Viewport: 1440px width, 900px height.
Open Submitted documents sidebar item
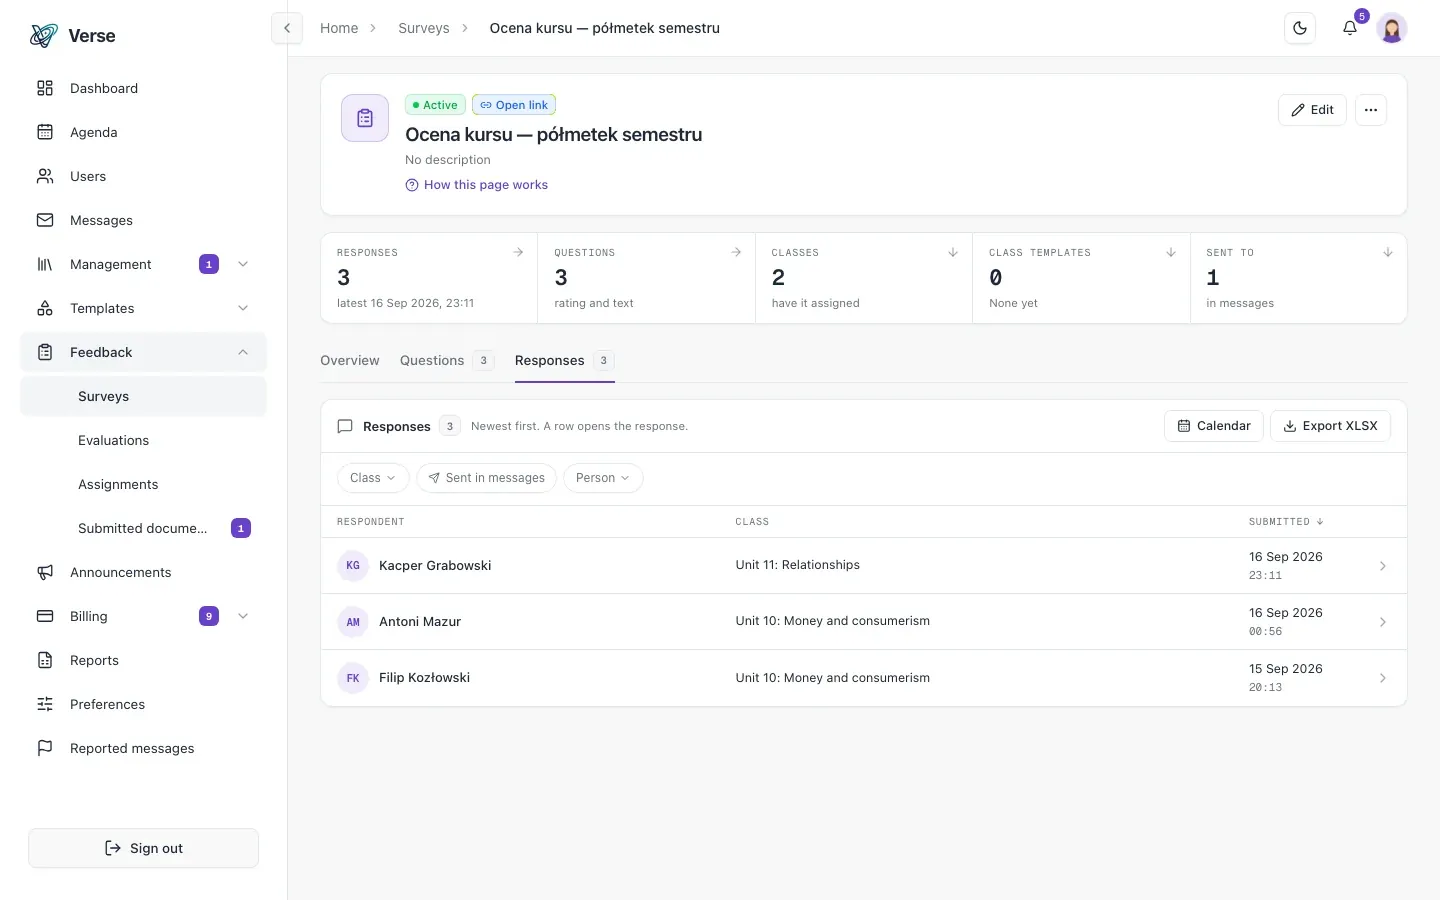[x=143, y=528]
